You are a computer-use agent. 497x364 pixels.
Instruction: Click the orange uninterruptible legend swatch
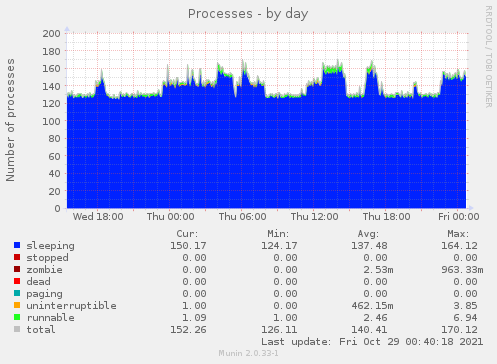pos(17,305)
